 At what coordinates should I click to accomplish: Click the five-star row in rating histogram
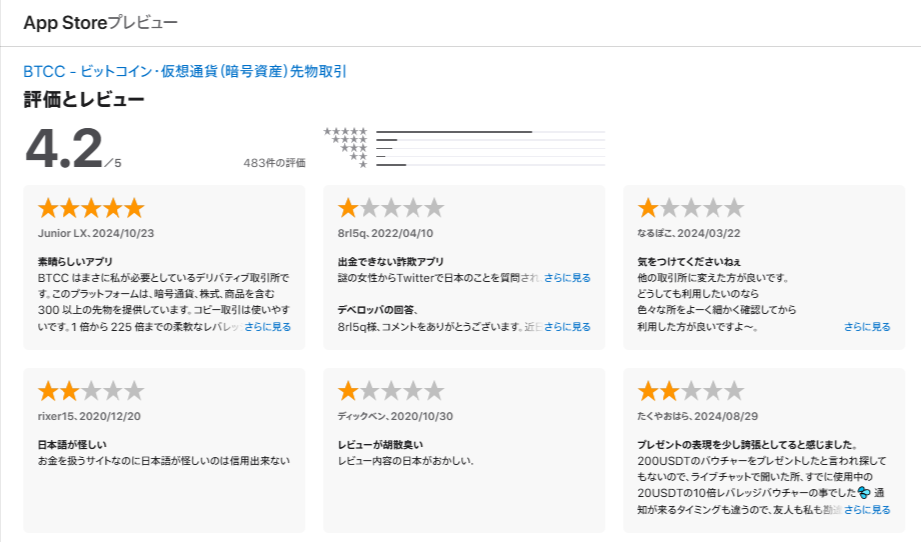(464, 132)
